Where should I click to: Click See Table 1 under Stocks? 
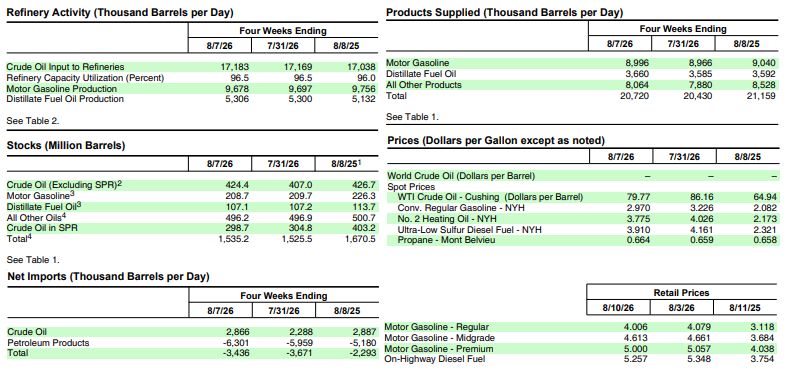tap(33, 260)
